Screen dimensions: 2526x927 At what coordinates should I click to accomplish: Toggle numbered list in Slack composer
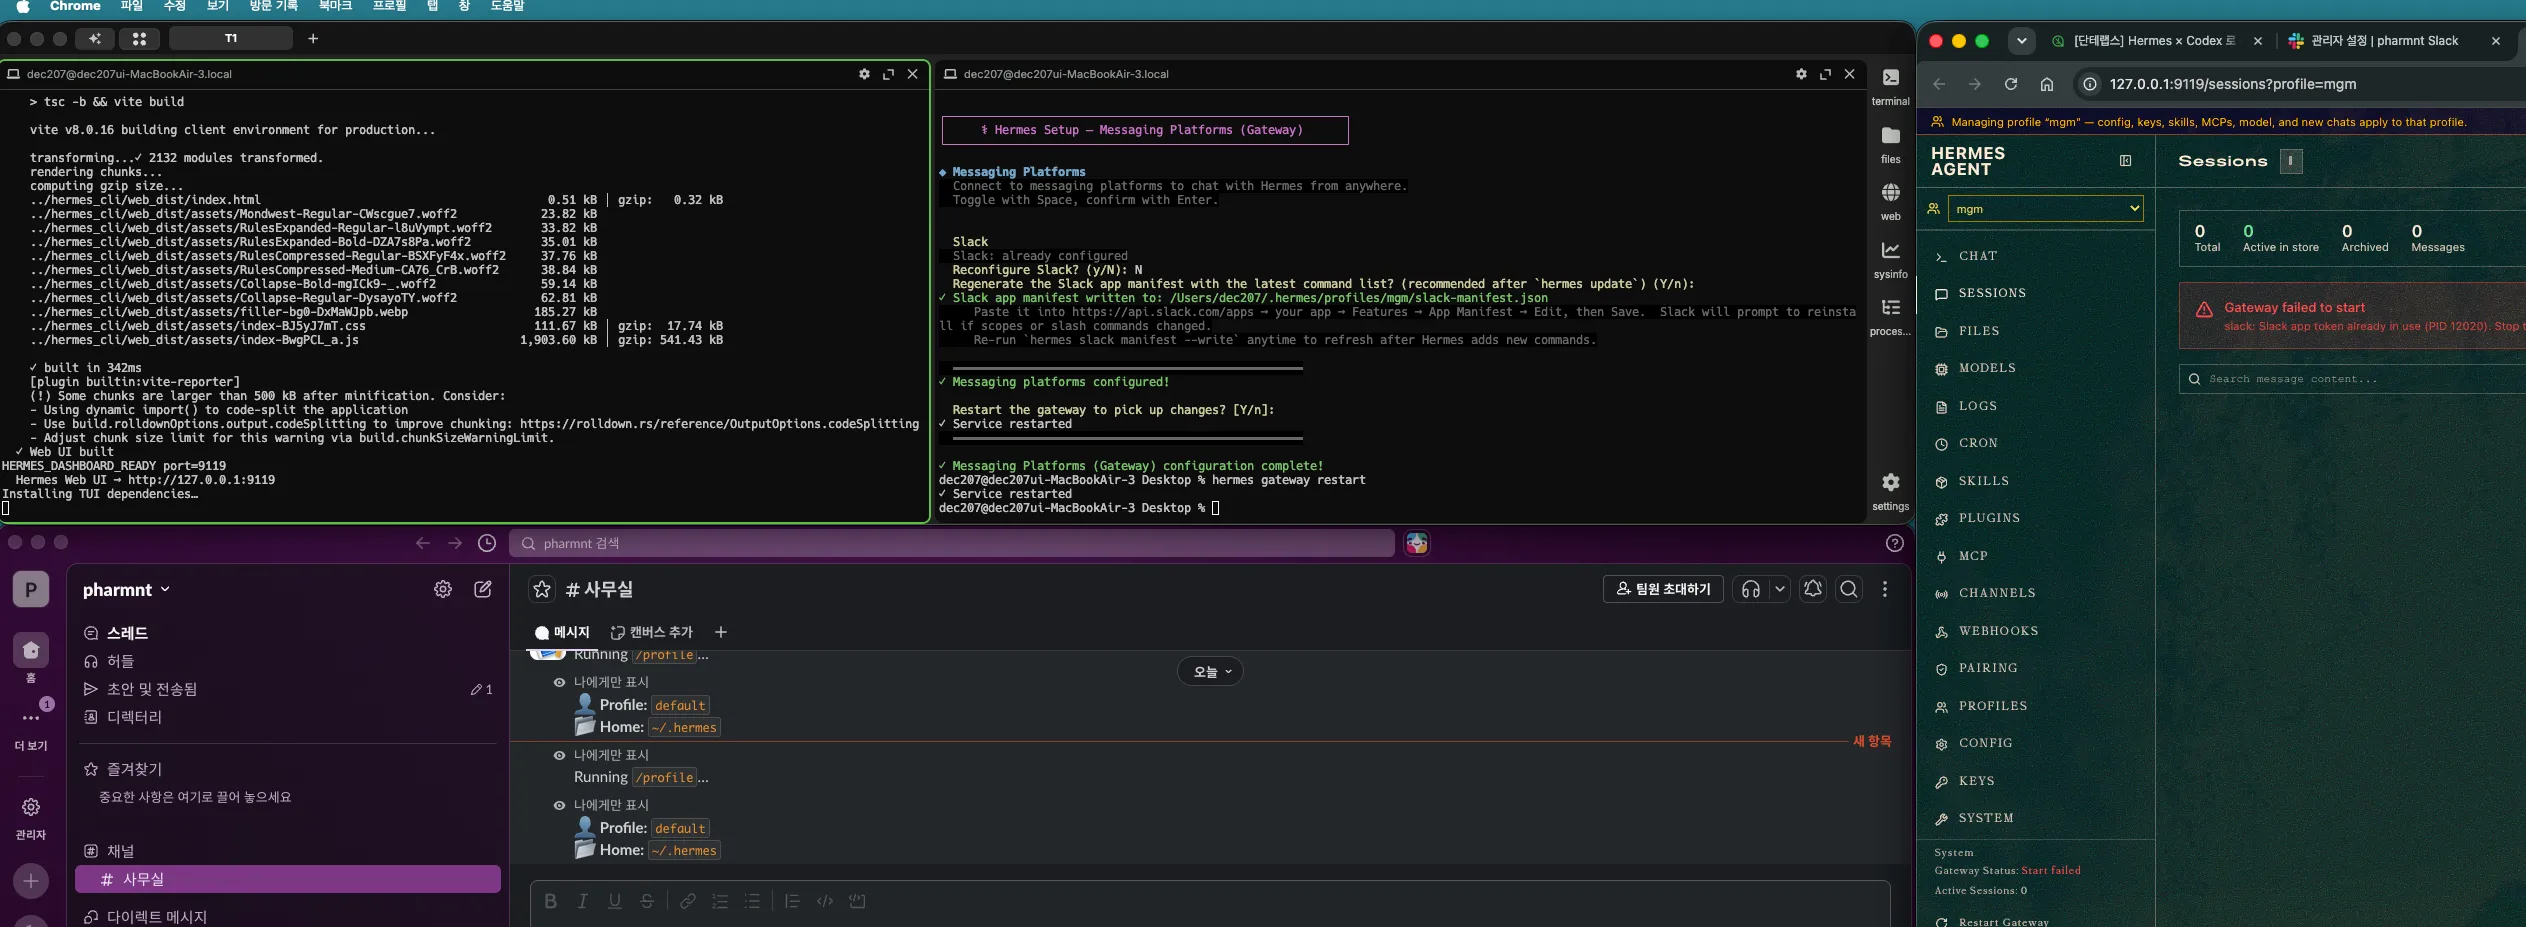tap(720, 901)
